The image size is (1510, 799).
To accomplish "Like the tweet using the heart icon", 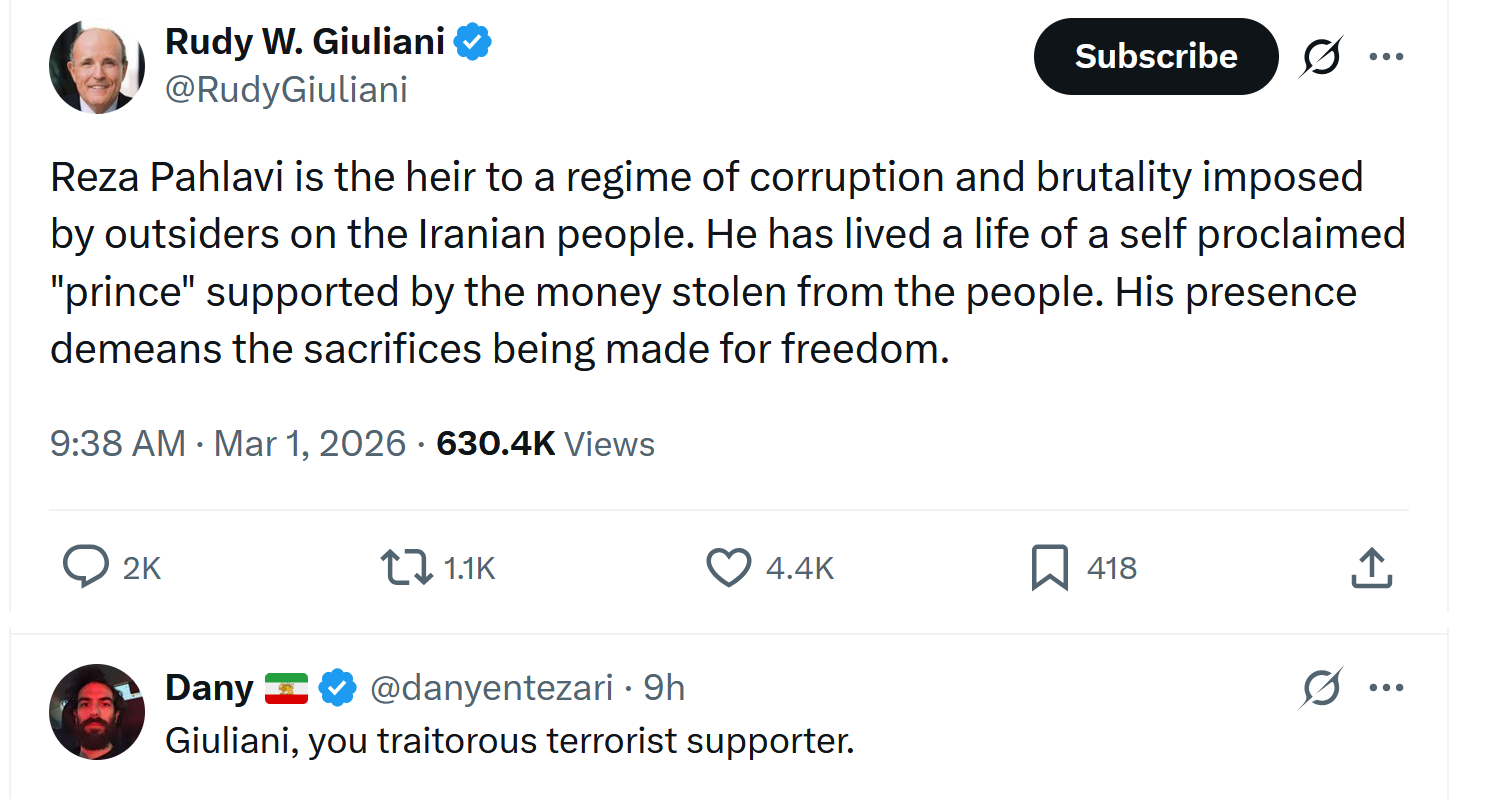I will point(728,567).
